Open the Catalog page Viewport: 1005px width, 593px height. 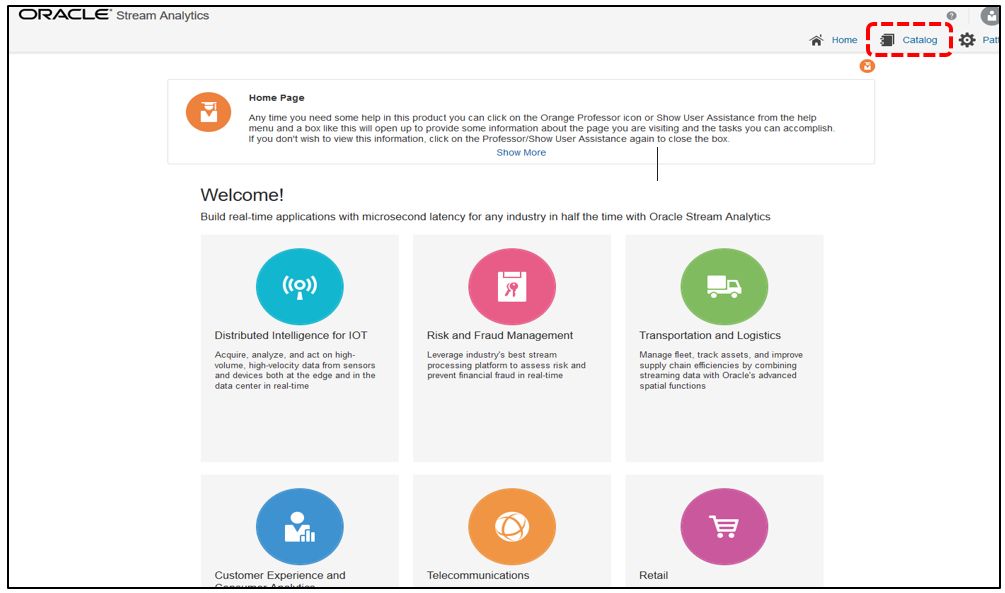919,40
